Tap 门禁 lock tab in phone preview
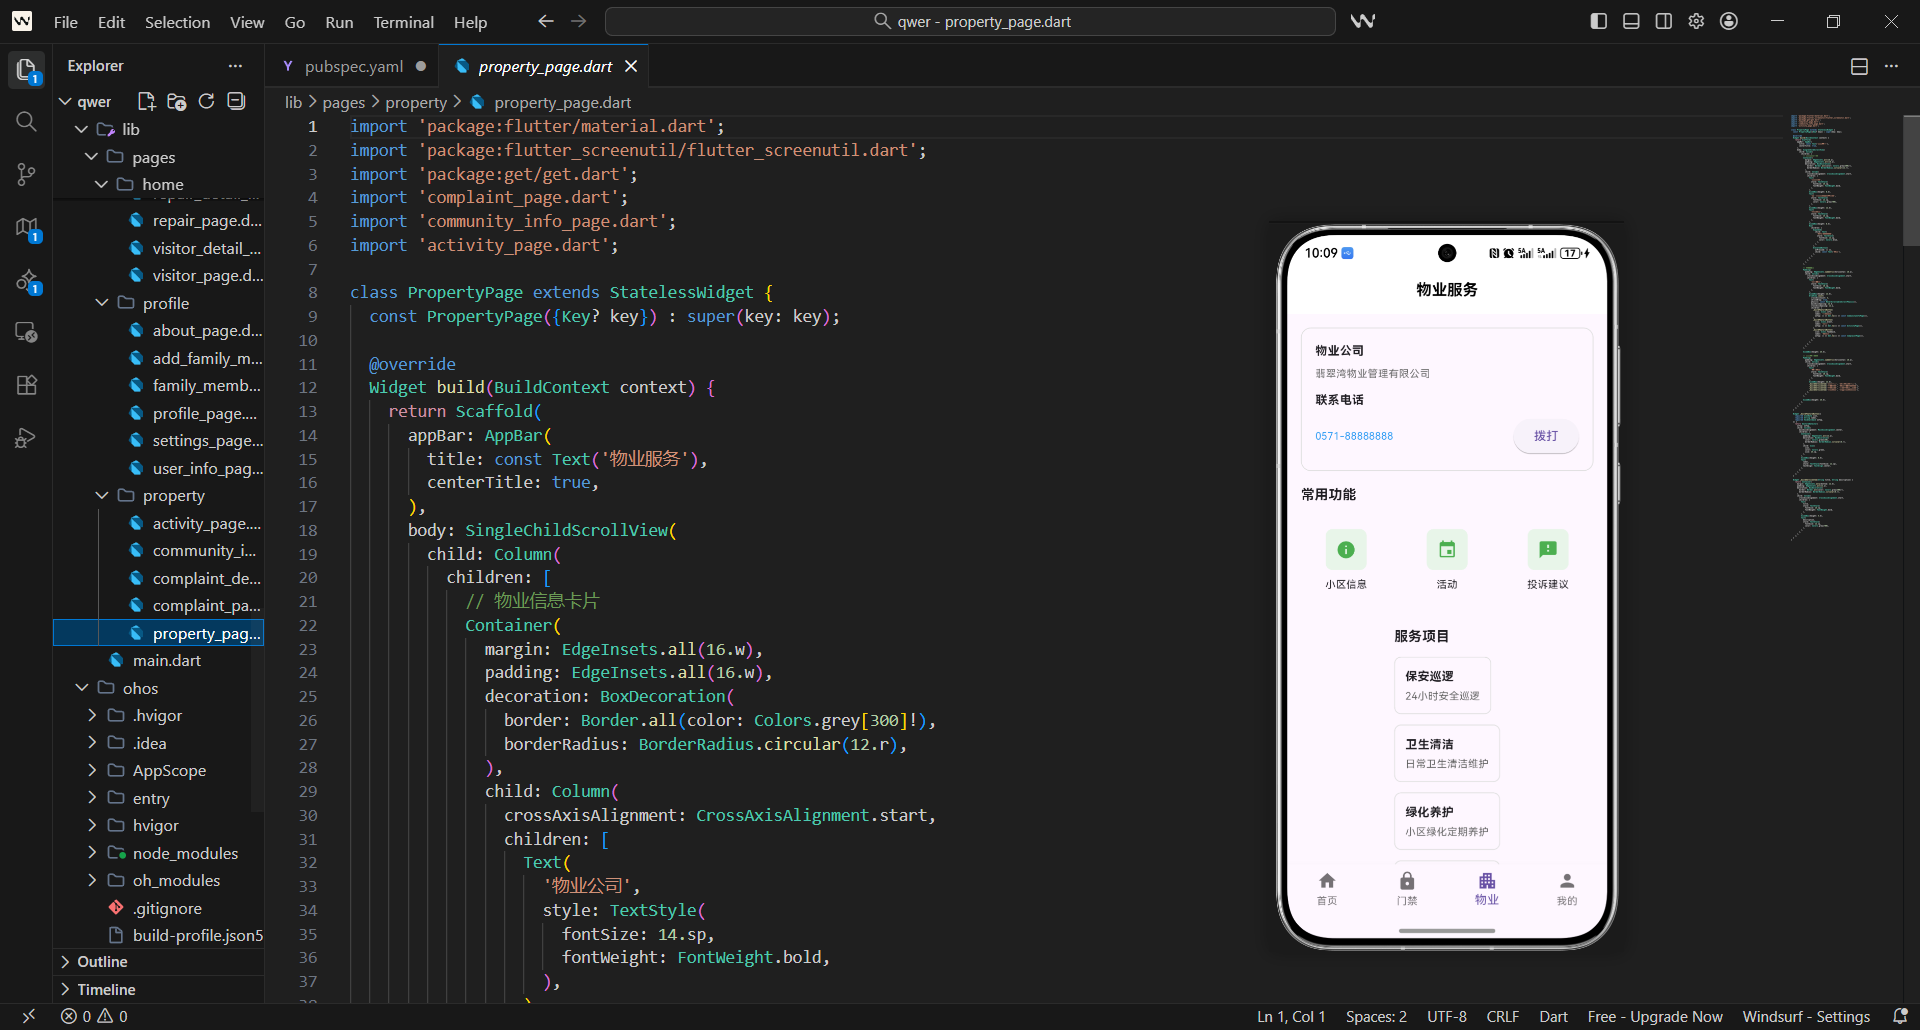The image size is (1920, 1030). pyautogui.click(x=1407, y=888)
